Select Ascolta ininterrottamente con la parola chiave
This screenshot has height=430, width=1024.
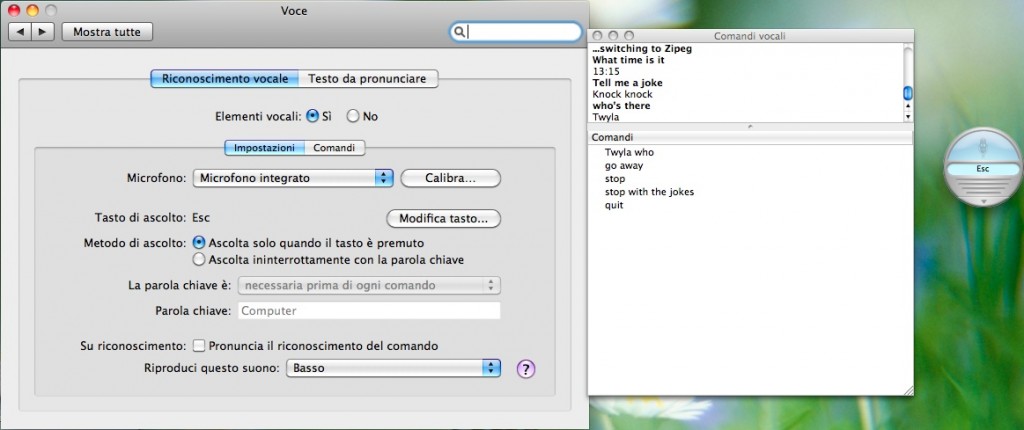199,260
